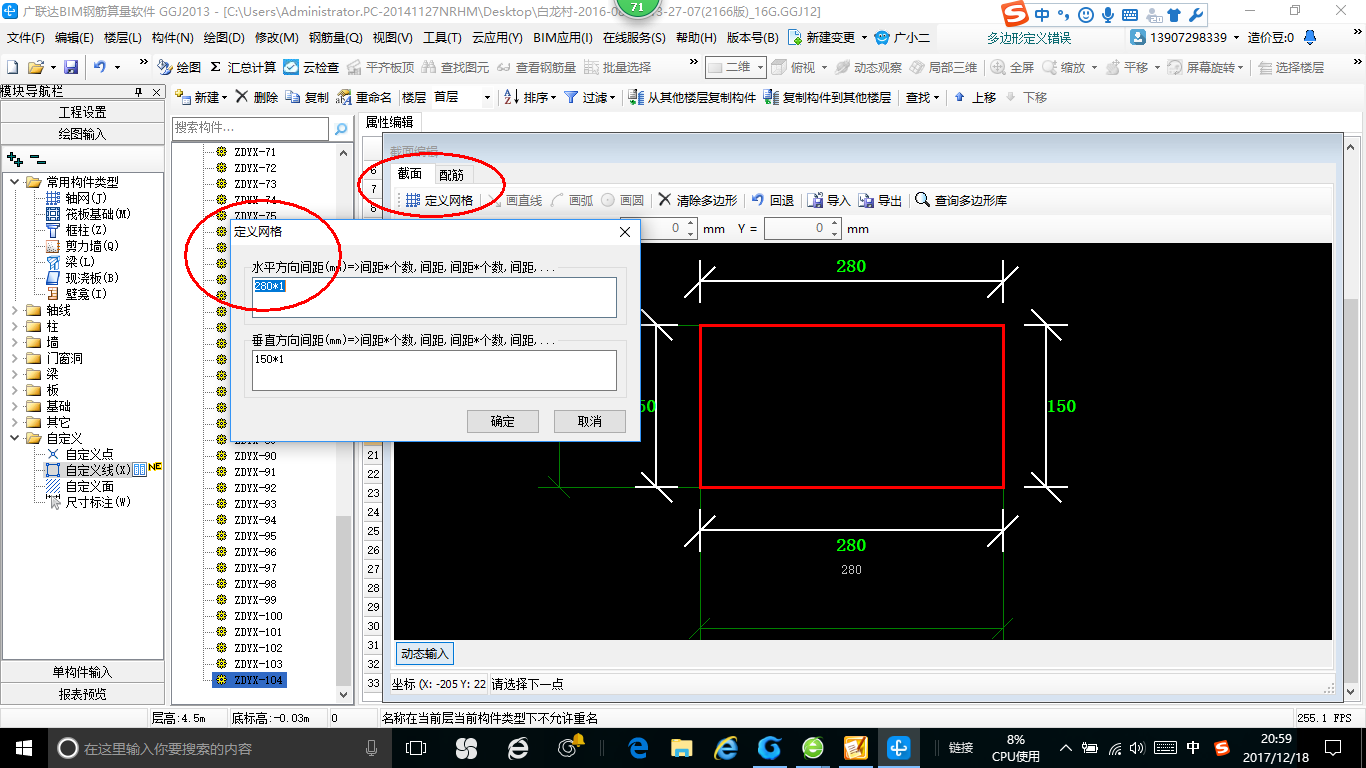Open 单构件输入 panel

(x=82, y=672)
